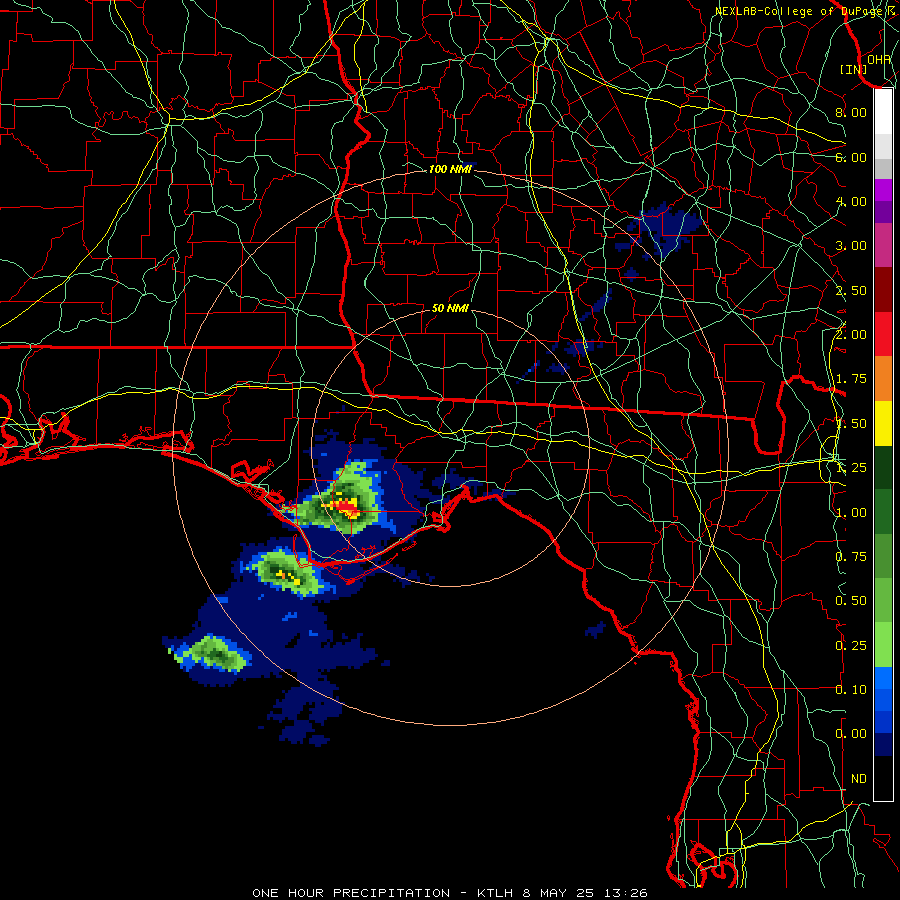Select the pink swatch on the color scale
The height and width of the screenshot is (900, 900).
pyautogui.click(x=883, y=245)
